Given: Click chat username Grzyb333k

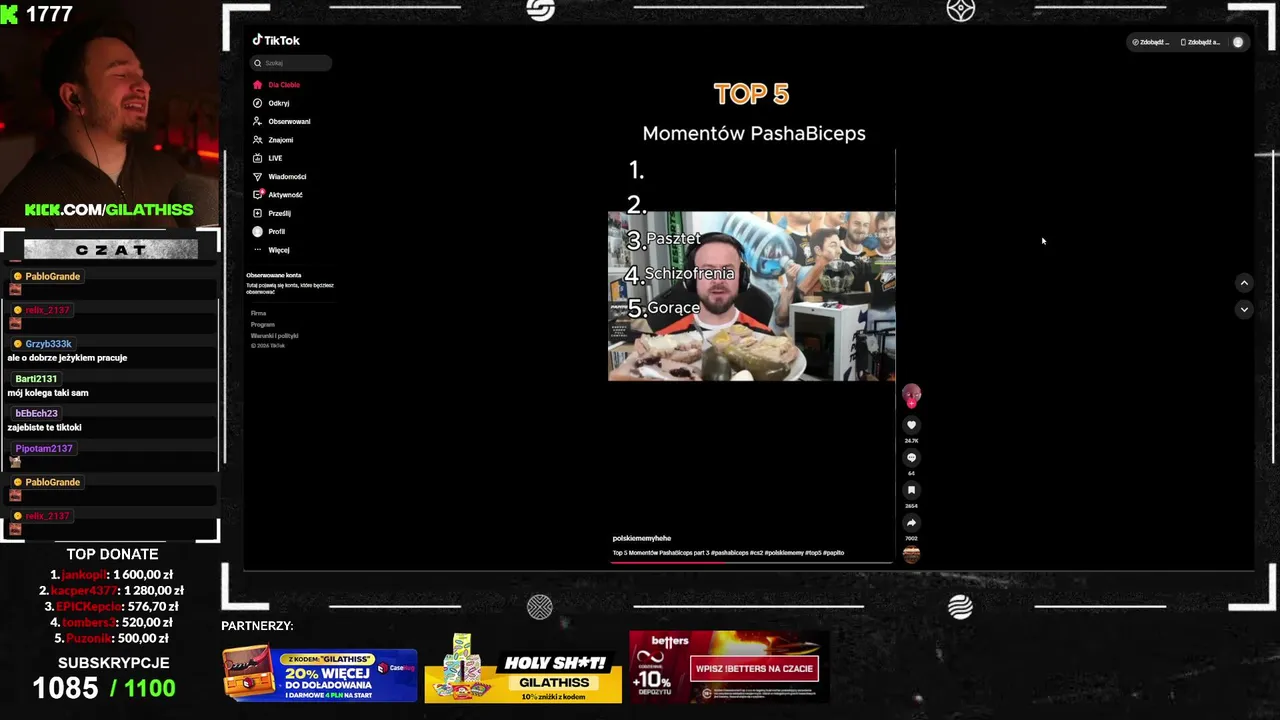Looking at the screenshot, I should (48, 344).
